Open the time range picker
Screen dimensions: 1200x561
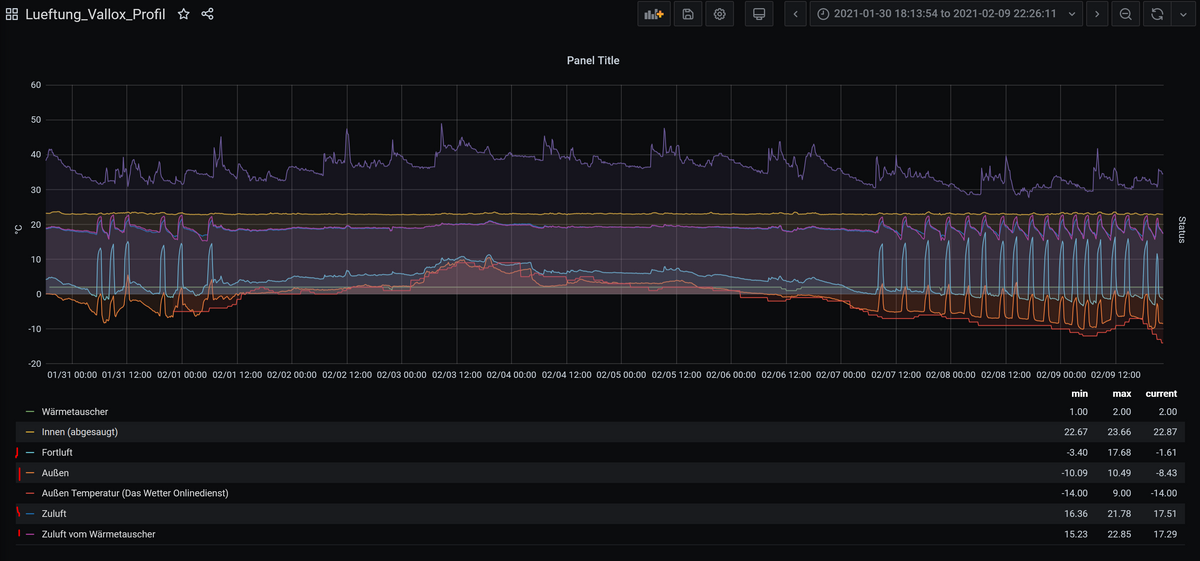[946, 14]
